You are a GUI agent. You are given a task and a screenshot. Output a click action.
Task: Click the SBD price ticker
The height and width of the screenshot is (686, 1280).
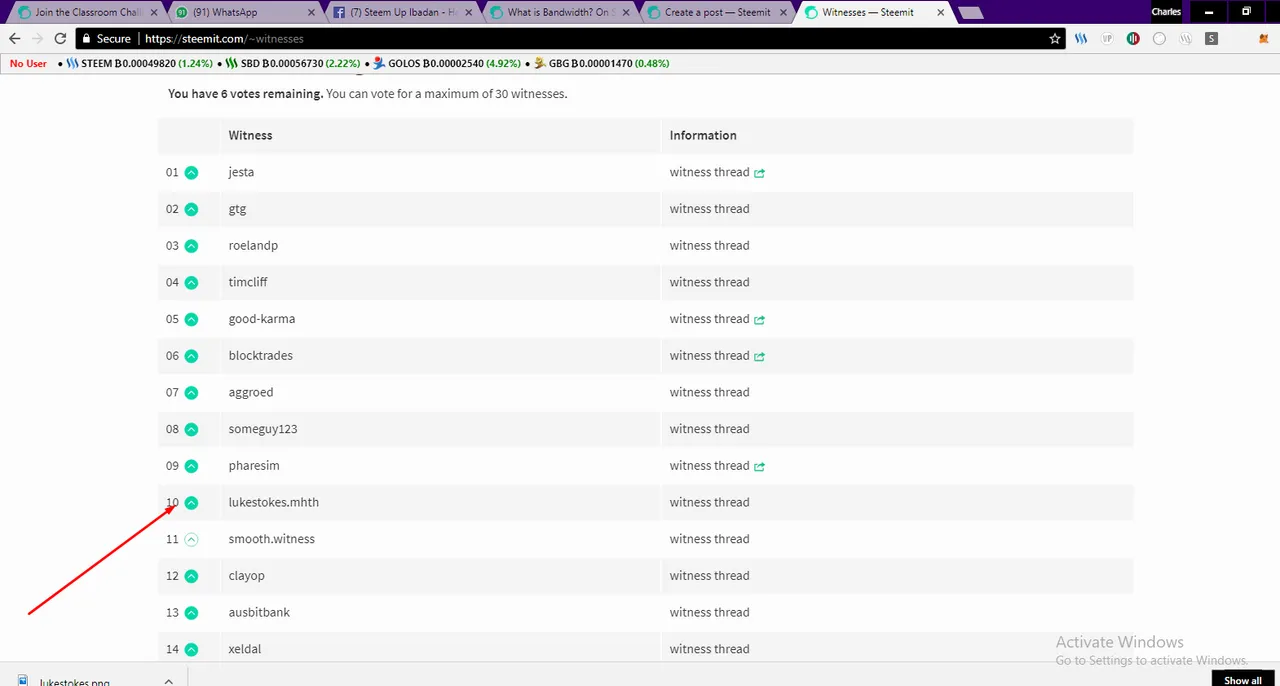point(292,63)
